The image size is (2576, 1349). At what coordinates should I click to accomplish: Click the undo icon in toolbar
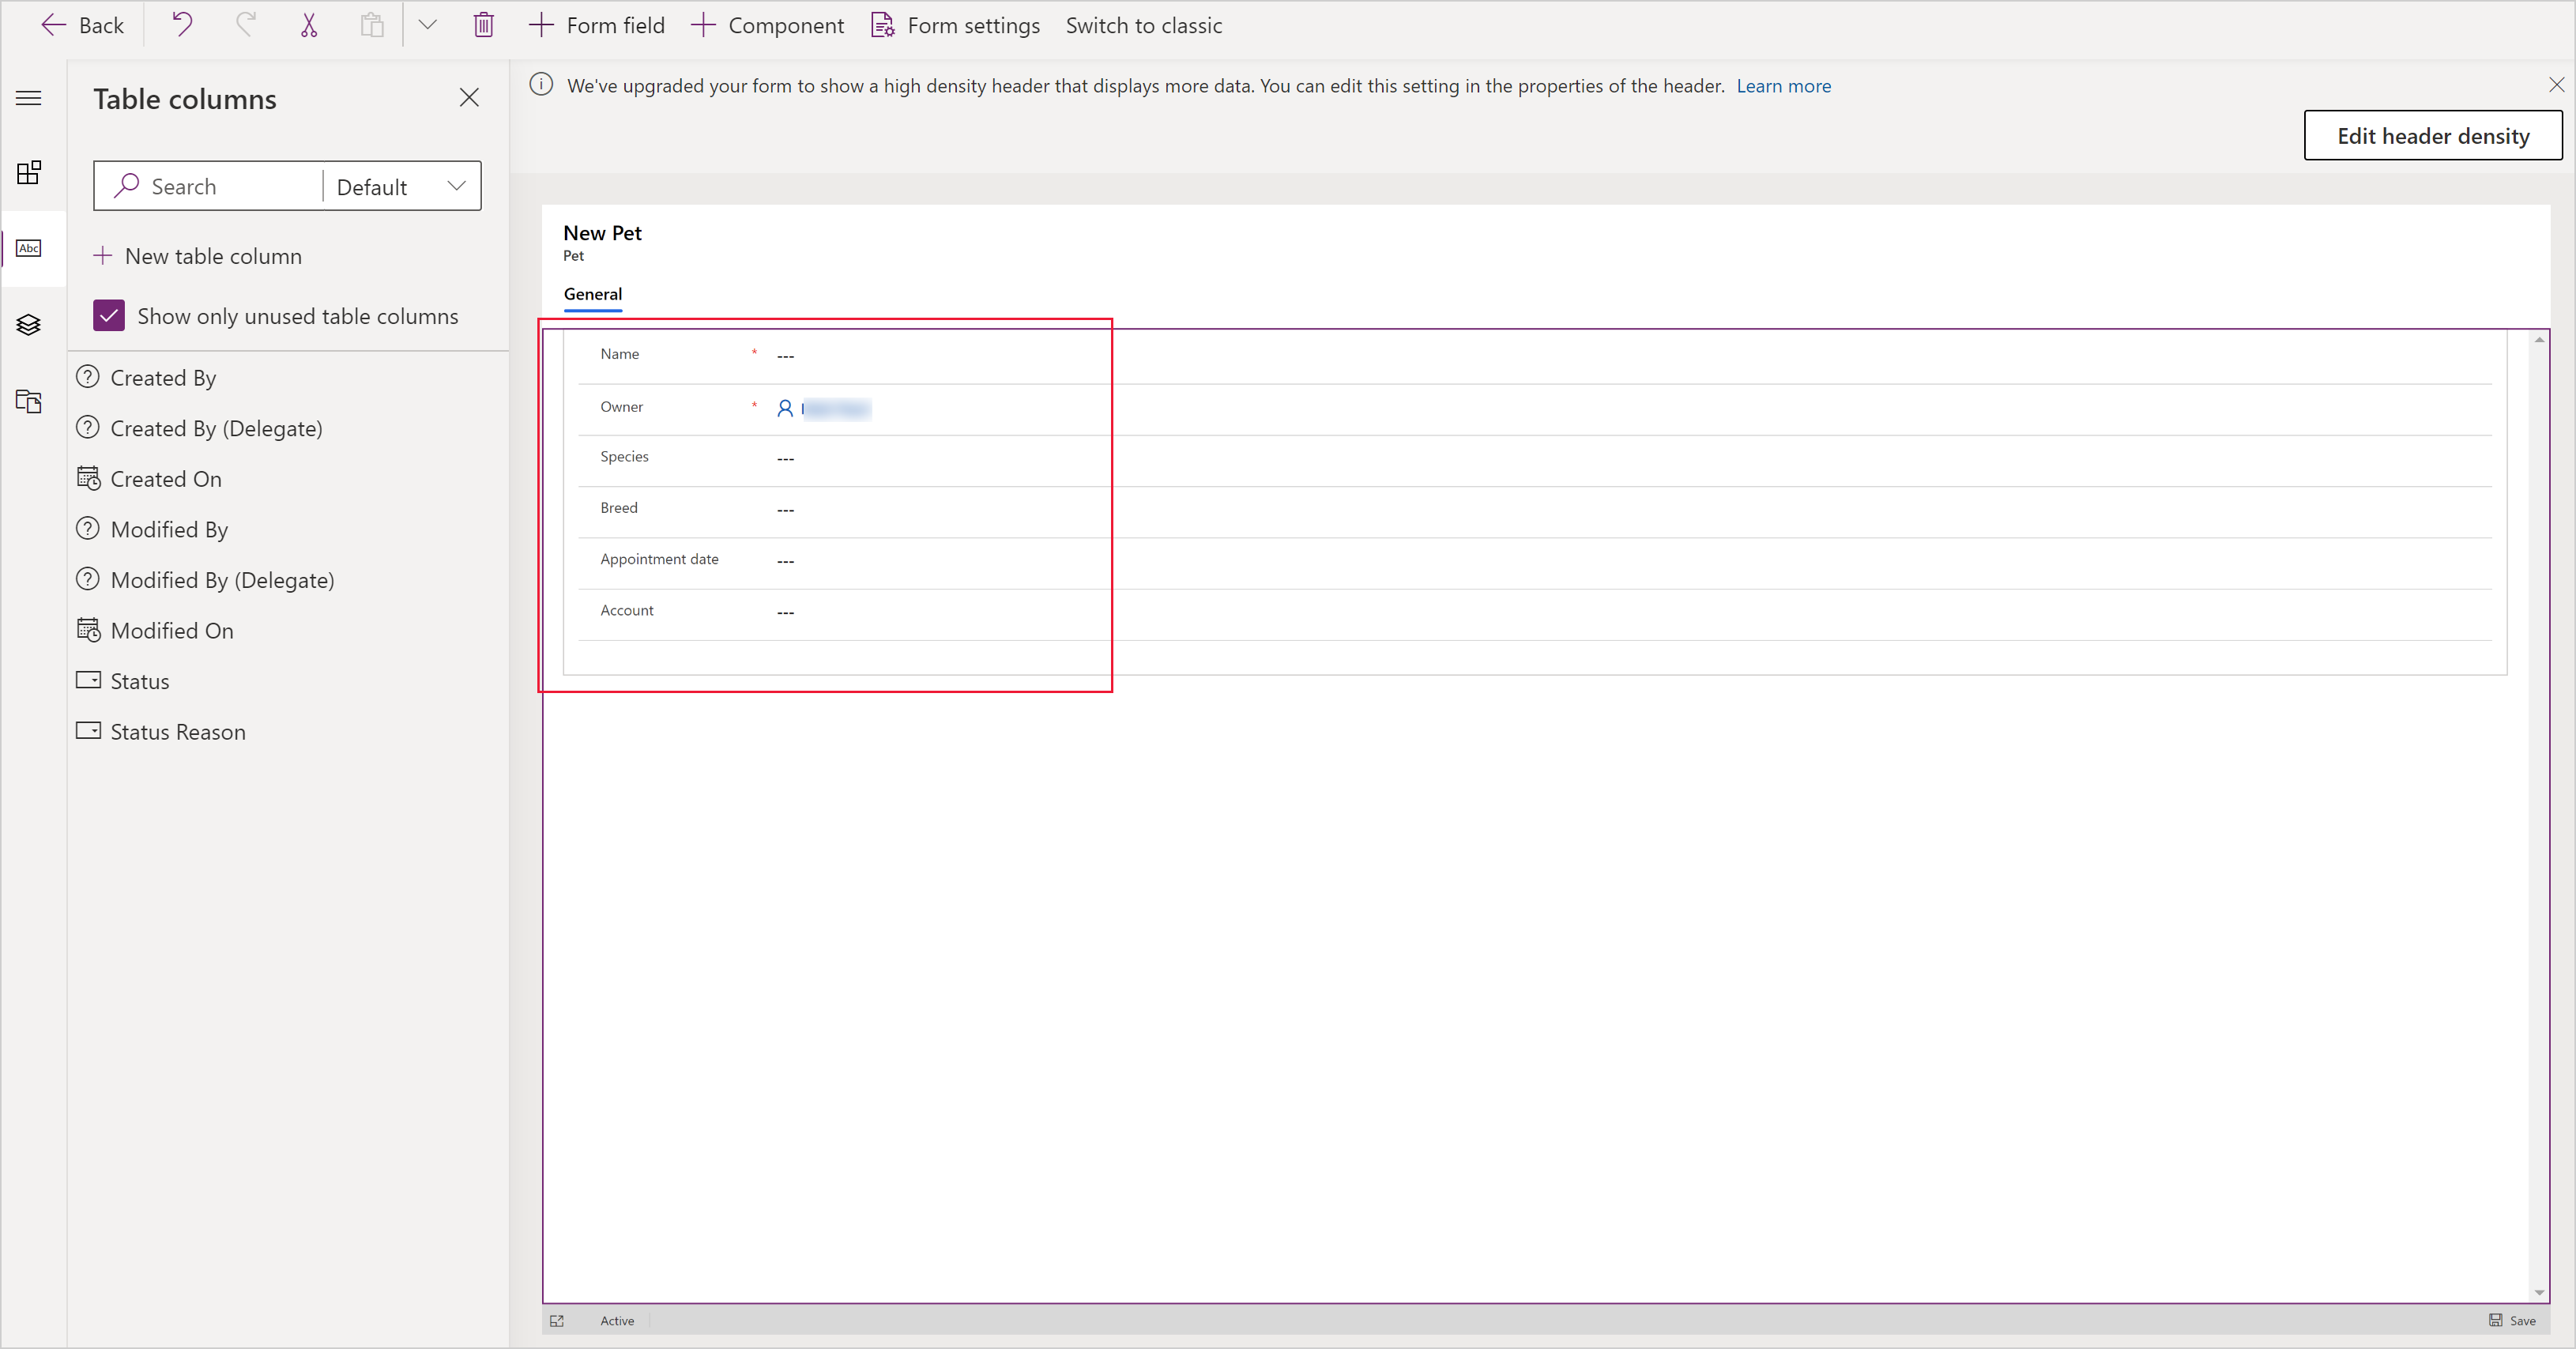click(184, 24)
